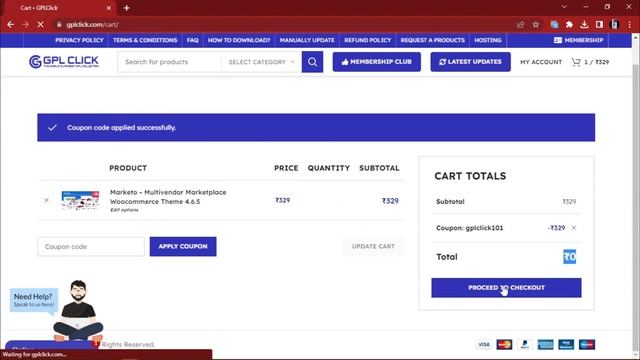The height and width of the screenshot is (360, 640).
Task: Go back with browser back arrow
Action: [x=11, y=24]
